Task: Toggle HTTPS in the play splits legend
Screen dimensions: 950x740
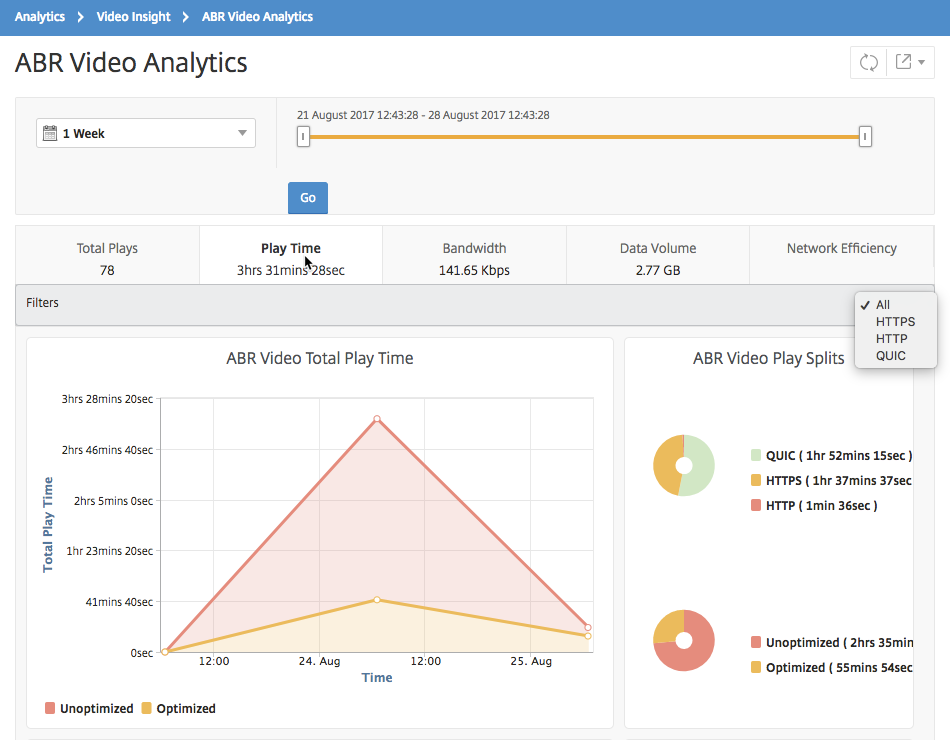Action: 832,481
